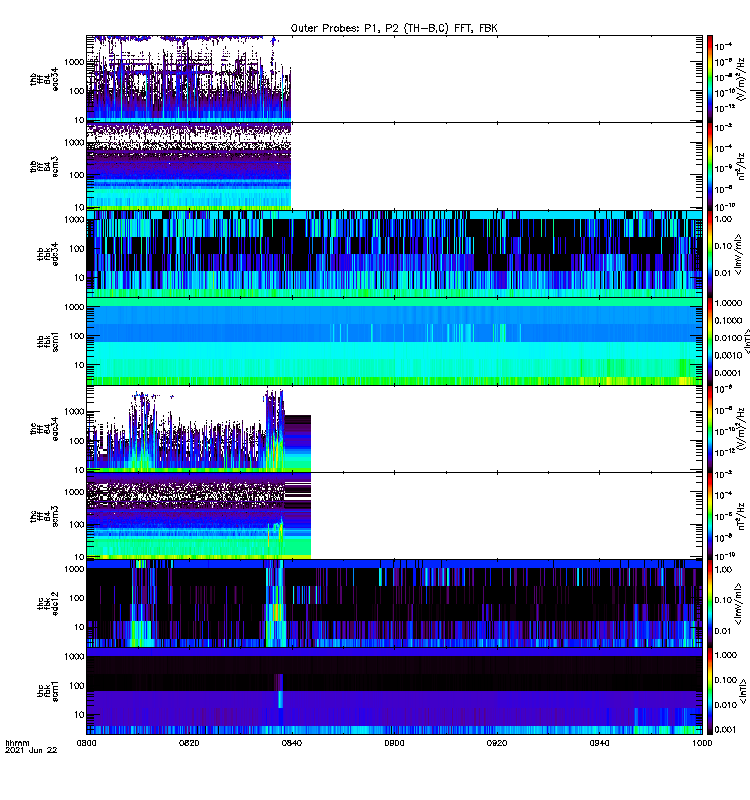The image size is (750, 800).
Task: Select the 0940 time axis label
Action: tap(599, 743)
